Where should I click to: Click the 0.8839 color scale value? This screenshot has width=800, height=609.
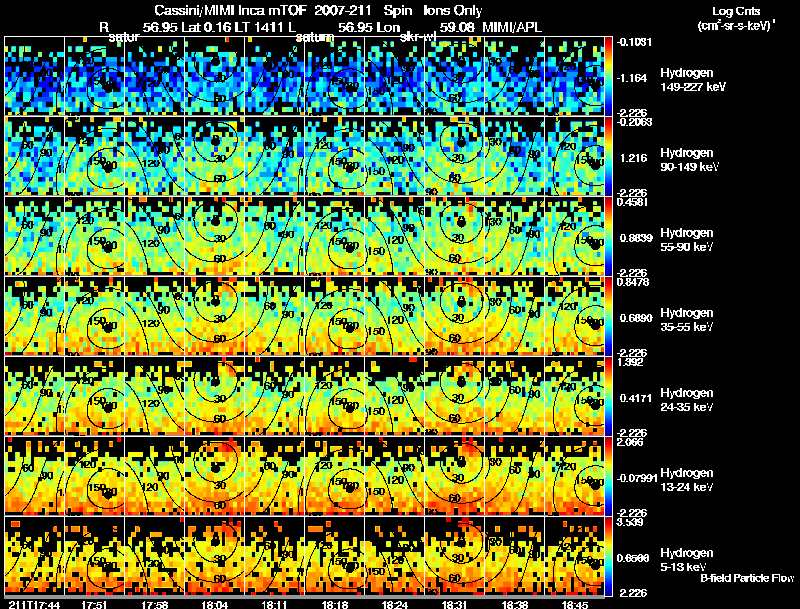636,238
